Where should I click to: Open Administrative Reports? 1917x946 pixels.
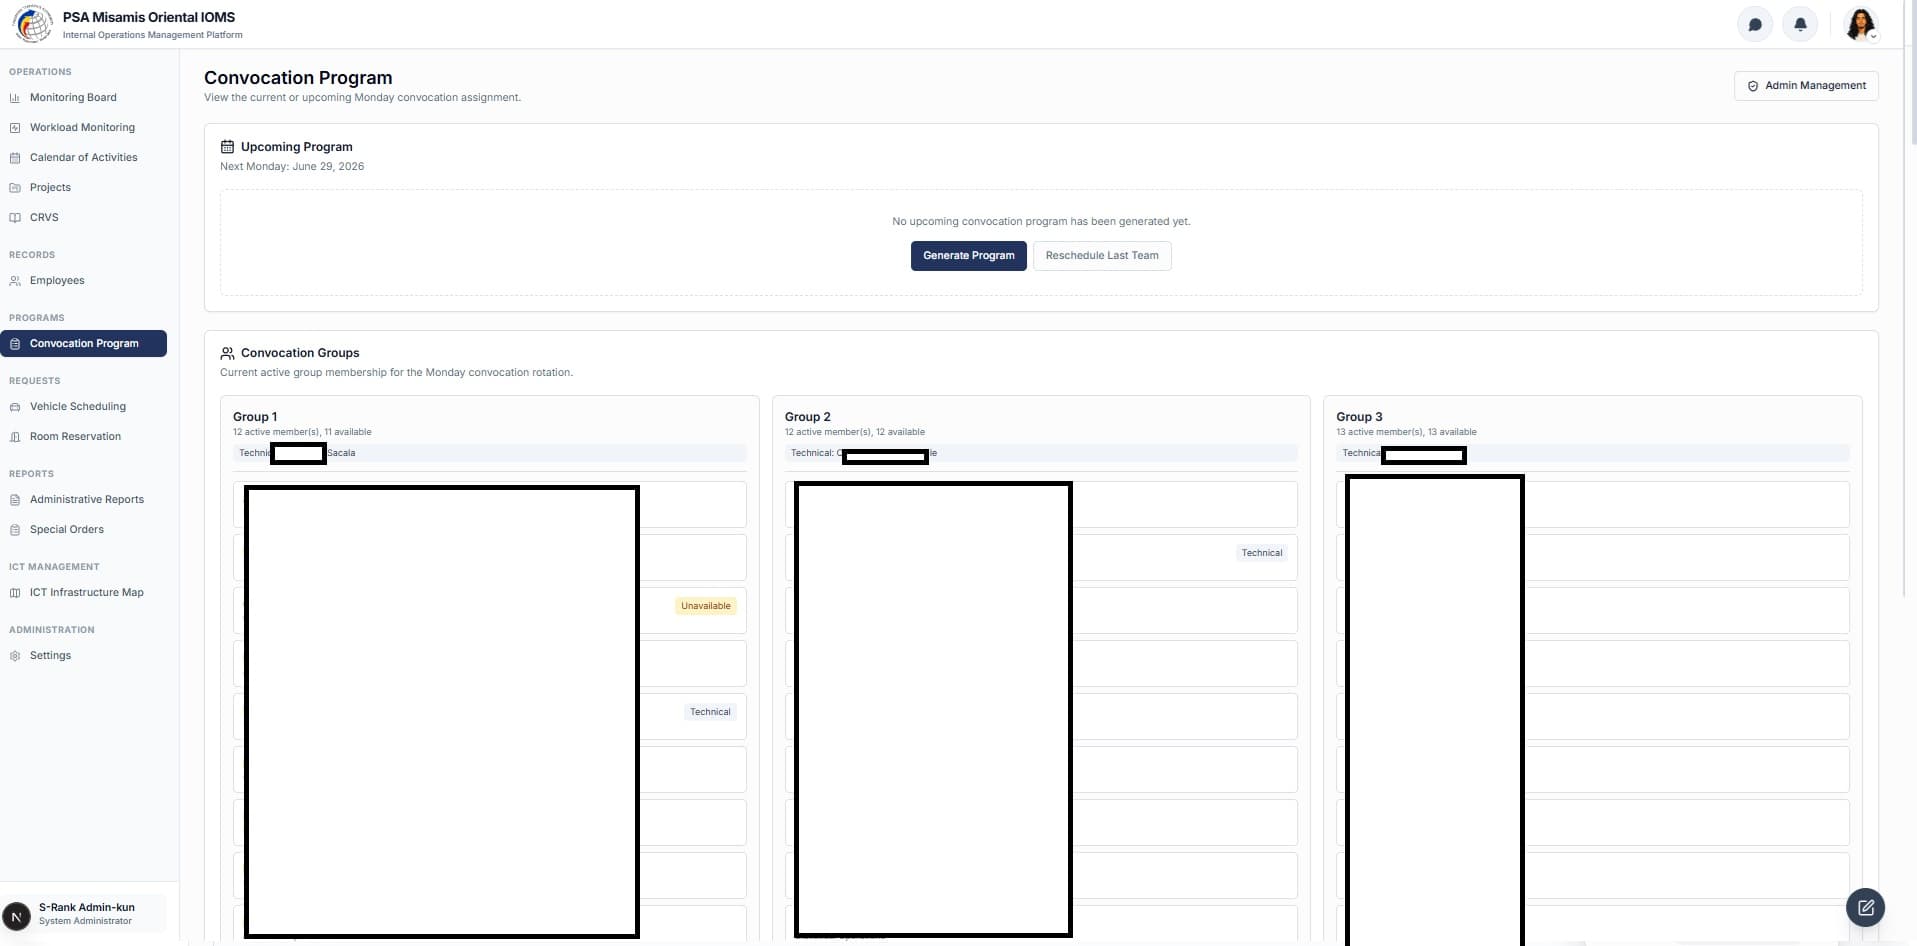(84, 499)
